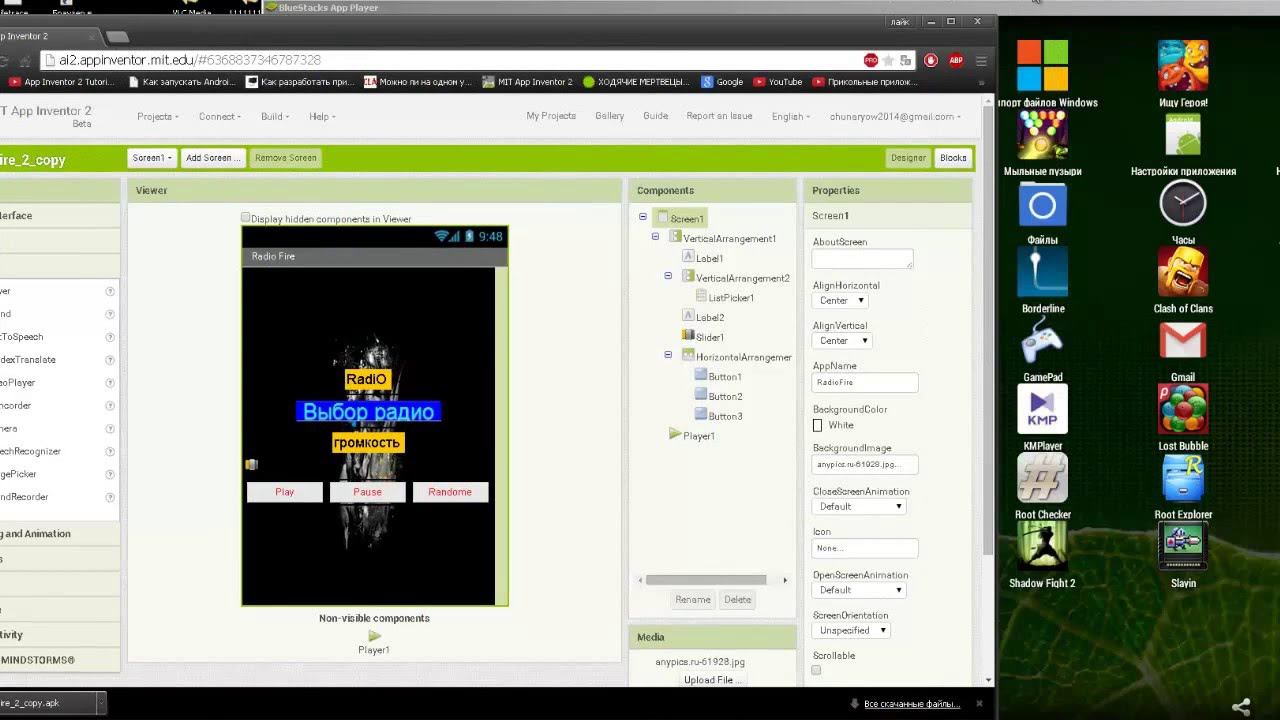Collapse the Screen1 tree node
Screen dimensions: 1280x720
643,217
